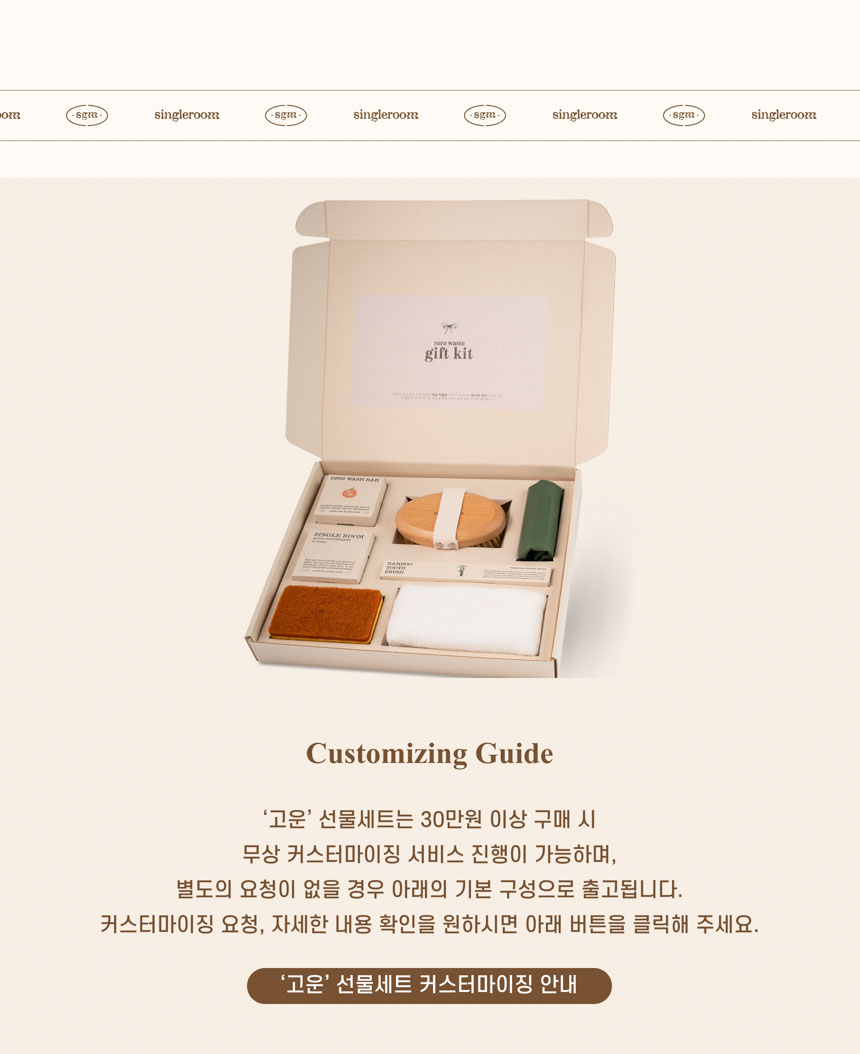Click the third sgm oval logo

(485, 116)
